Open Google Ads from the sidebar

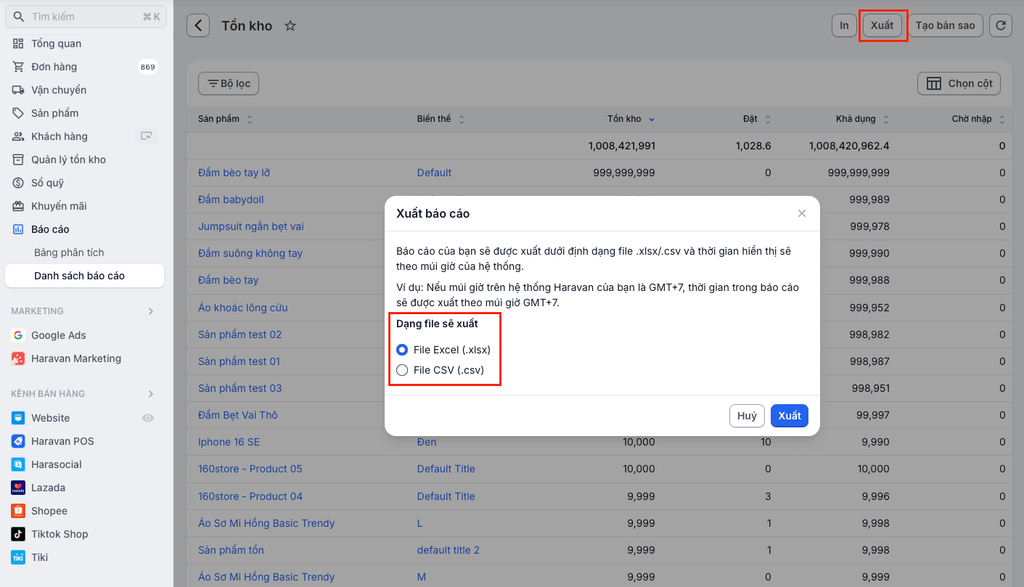pyautogui.click(x=58, y=336)
